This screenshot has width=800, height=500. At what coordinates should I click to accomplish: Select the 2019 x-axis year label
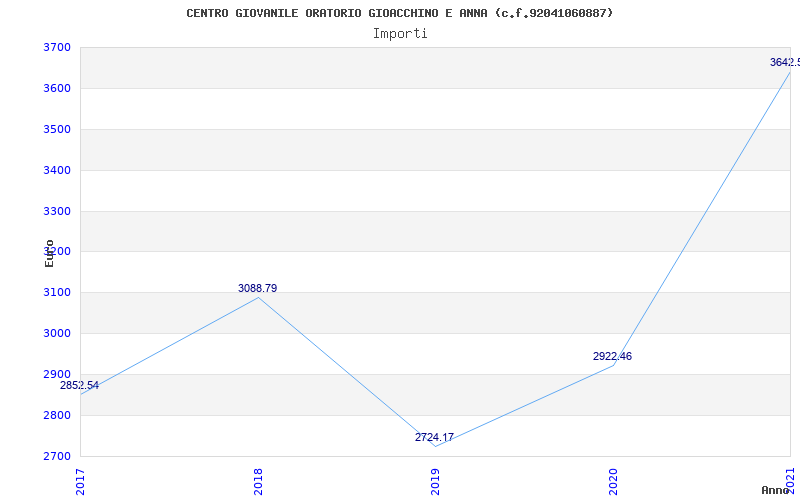(x=435, y=482)
